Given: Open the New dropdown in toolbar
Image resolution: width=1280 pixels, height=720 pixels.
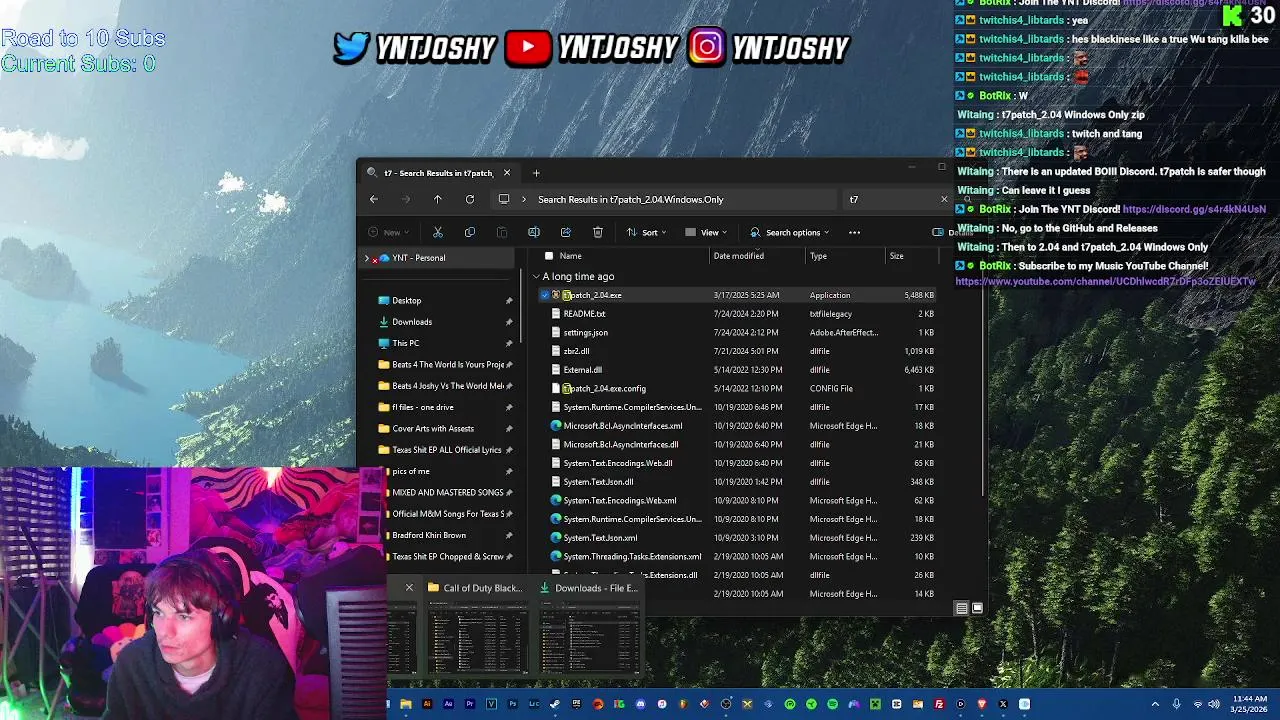Looking at the screenshot, I should tap(389, 232).
